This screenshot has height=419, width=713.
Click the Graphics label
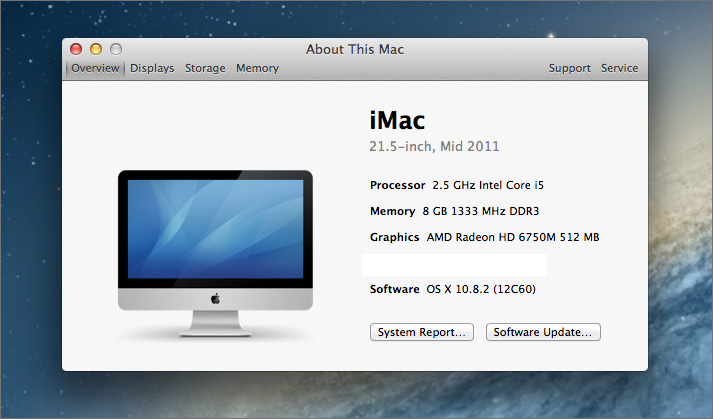point(394,237)
